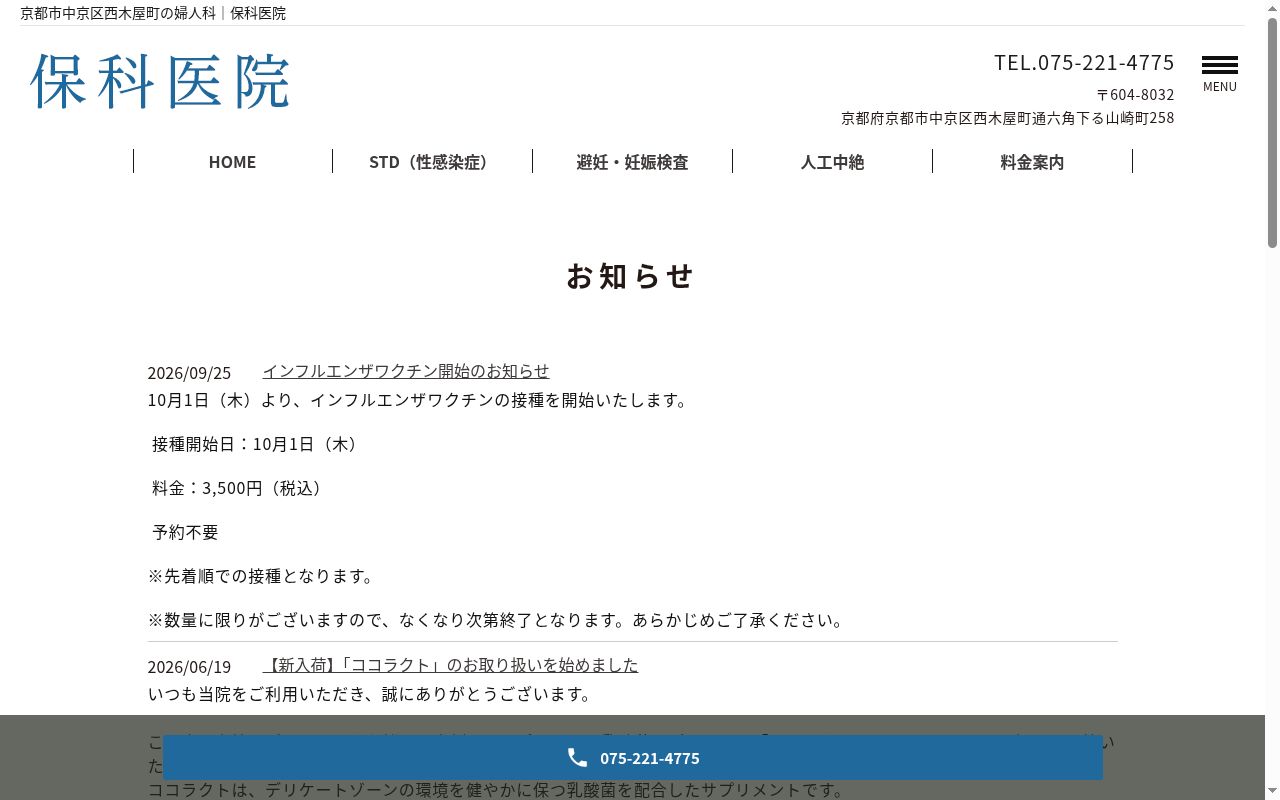The height and width of the screenshot is (800, 1280).
Task: Click the postal code 〒604-8032
Action: click(x=1135, y=94)
